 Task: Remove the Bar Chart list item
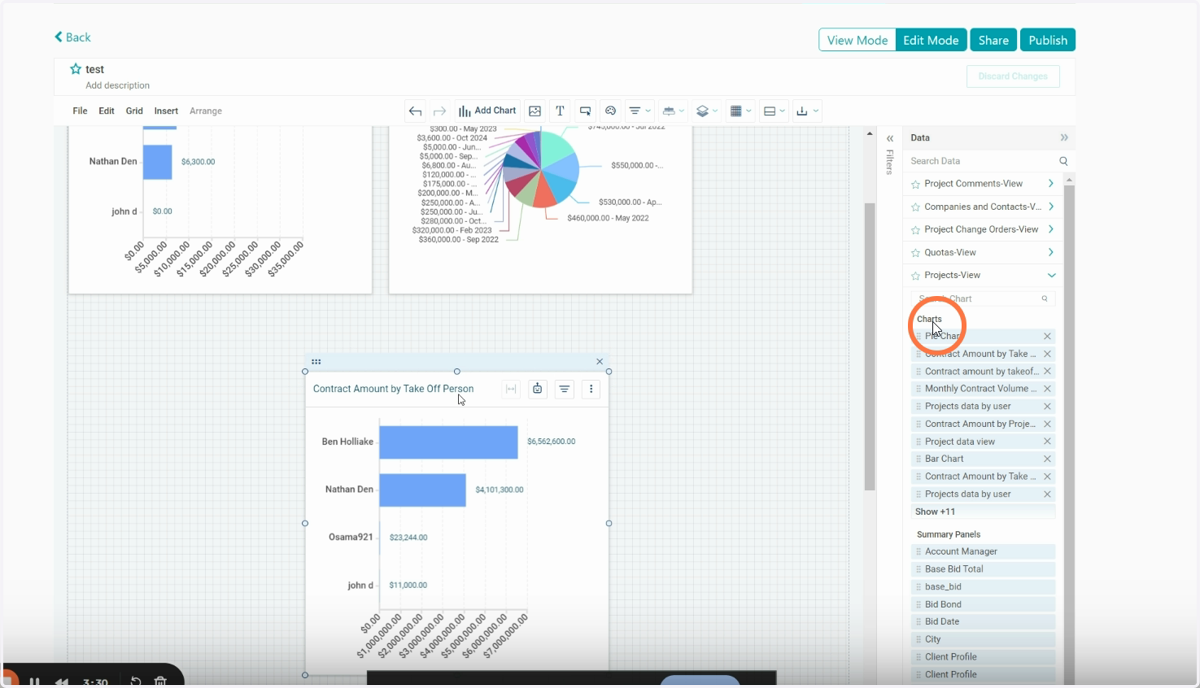tap(1047, 459)
